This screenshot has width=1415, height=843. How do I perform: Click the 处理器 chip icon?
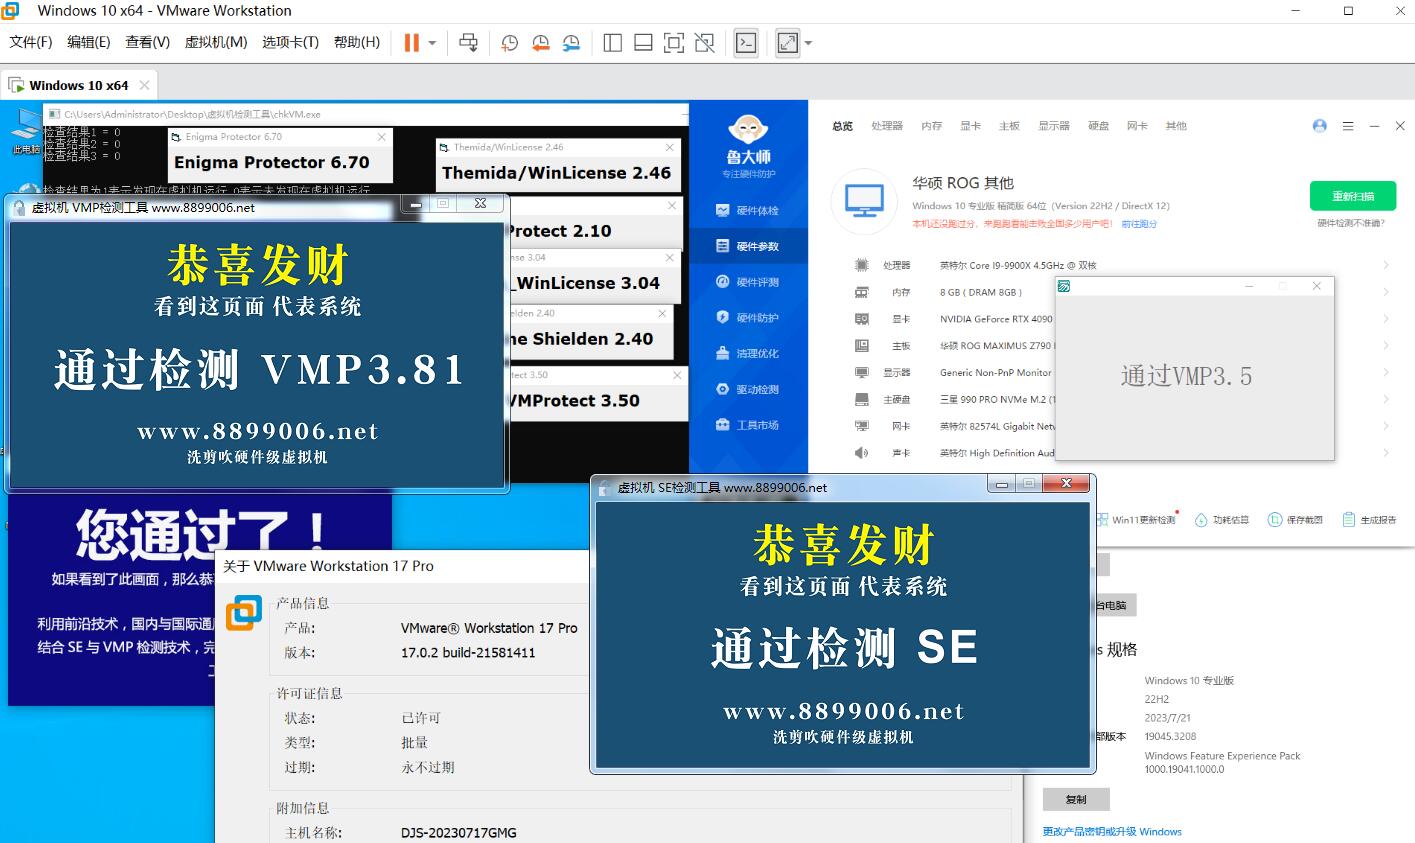tap(861, 265)
